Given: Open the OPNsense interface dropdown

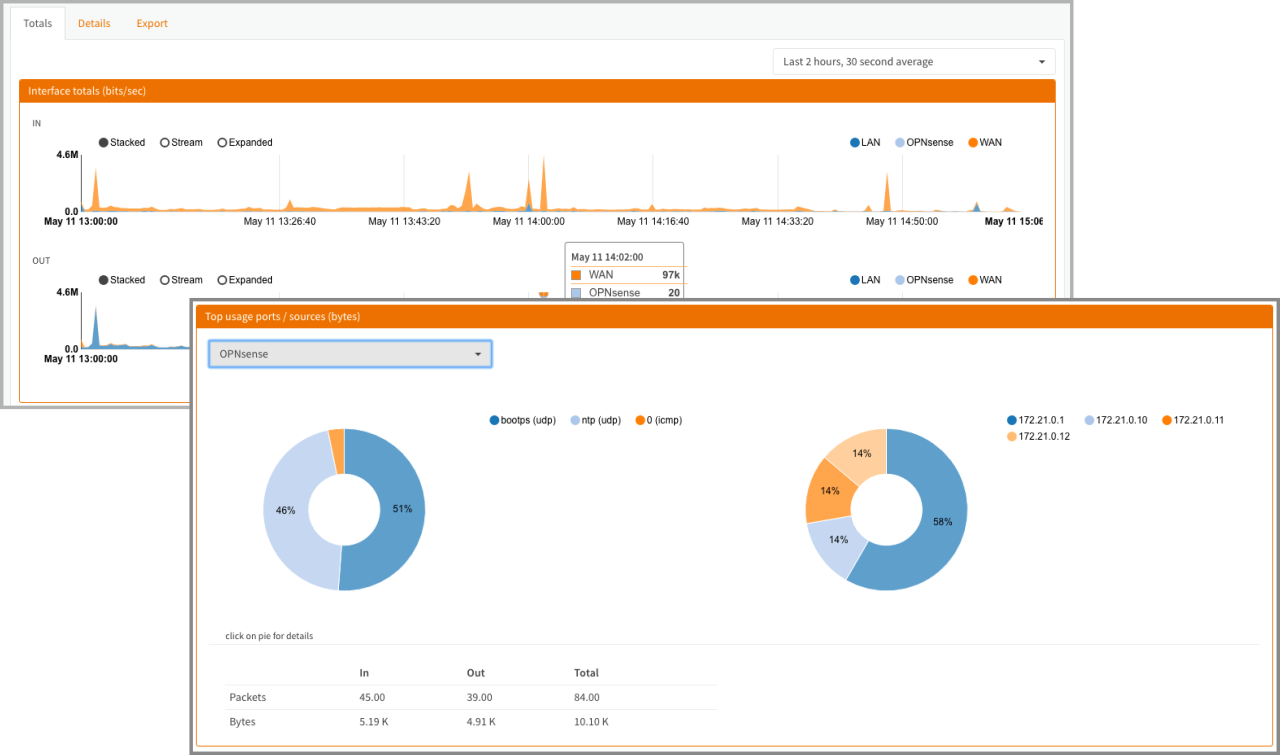Looking at the screenshot, I should [349, 354].
